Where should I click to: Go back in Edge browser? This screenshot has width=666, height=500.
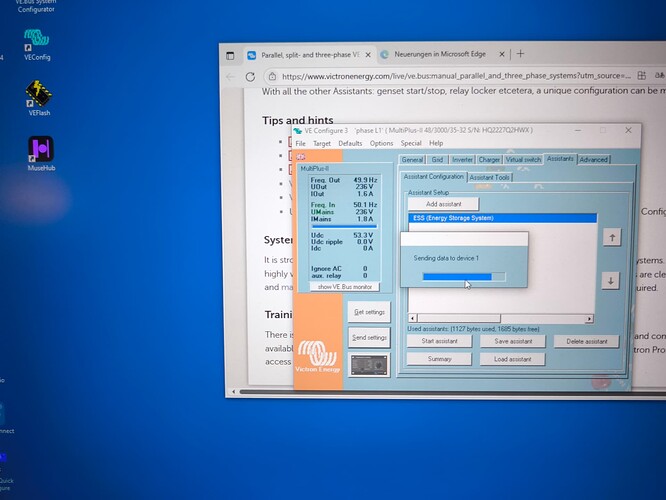230,77
